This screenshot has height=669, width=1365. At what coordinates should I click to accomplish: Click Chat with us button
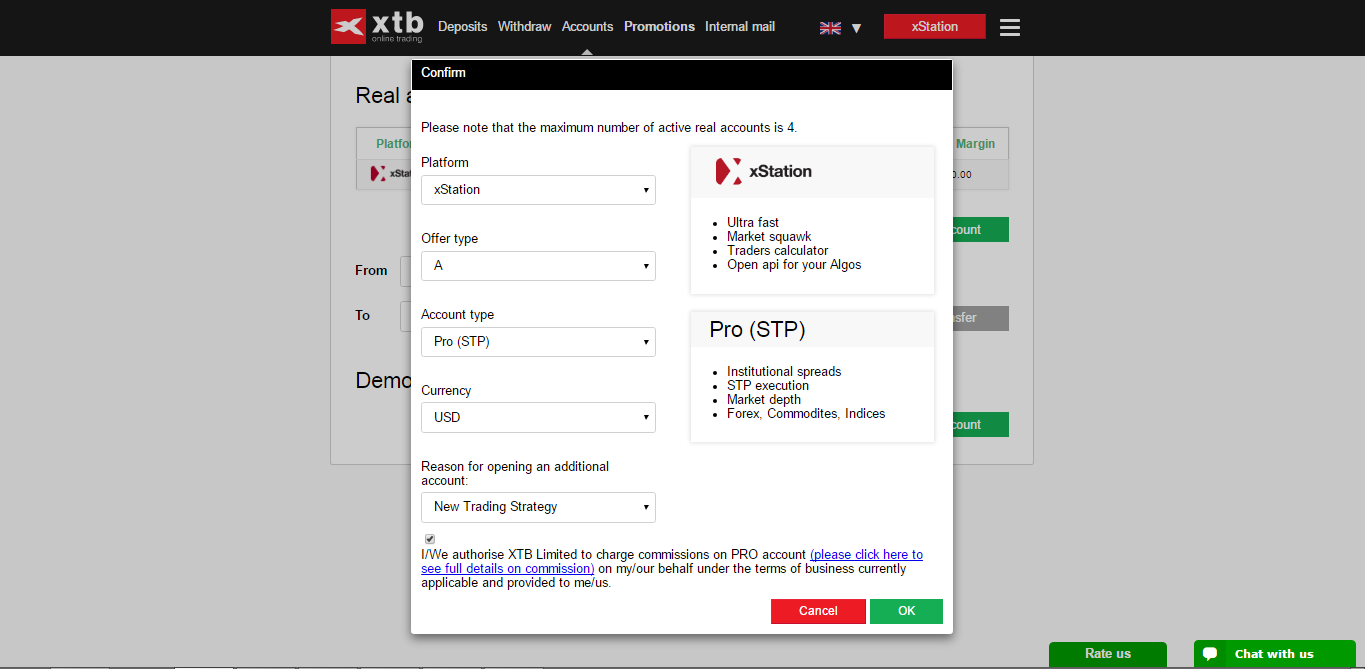1275,655
